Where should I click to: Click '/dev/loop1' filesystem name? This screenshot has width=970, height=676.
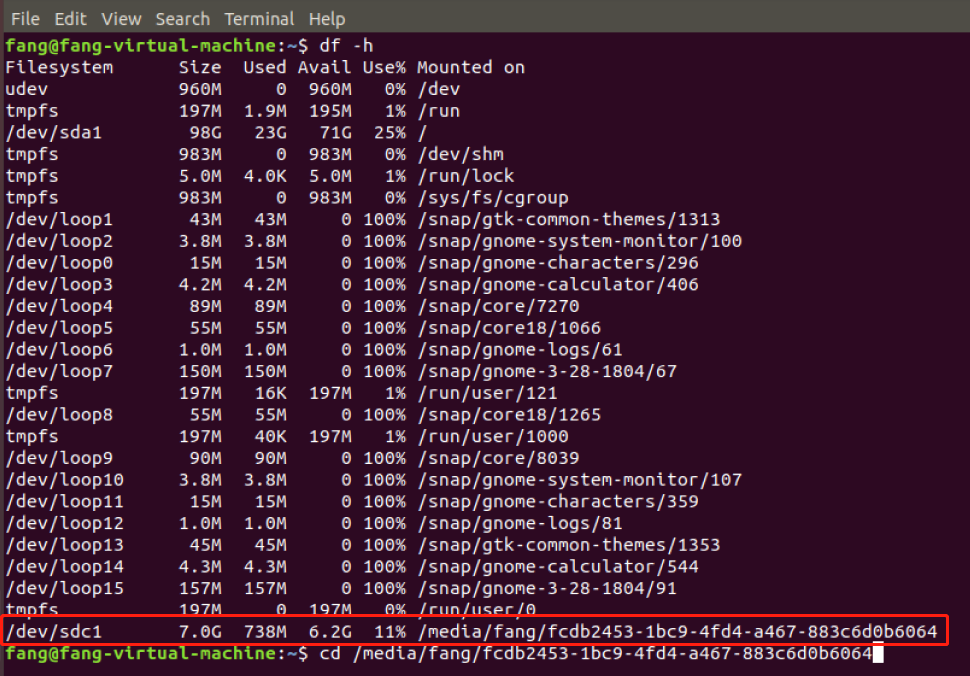[59, 219]
